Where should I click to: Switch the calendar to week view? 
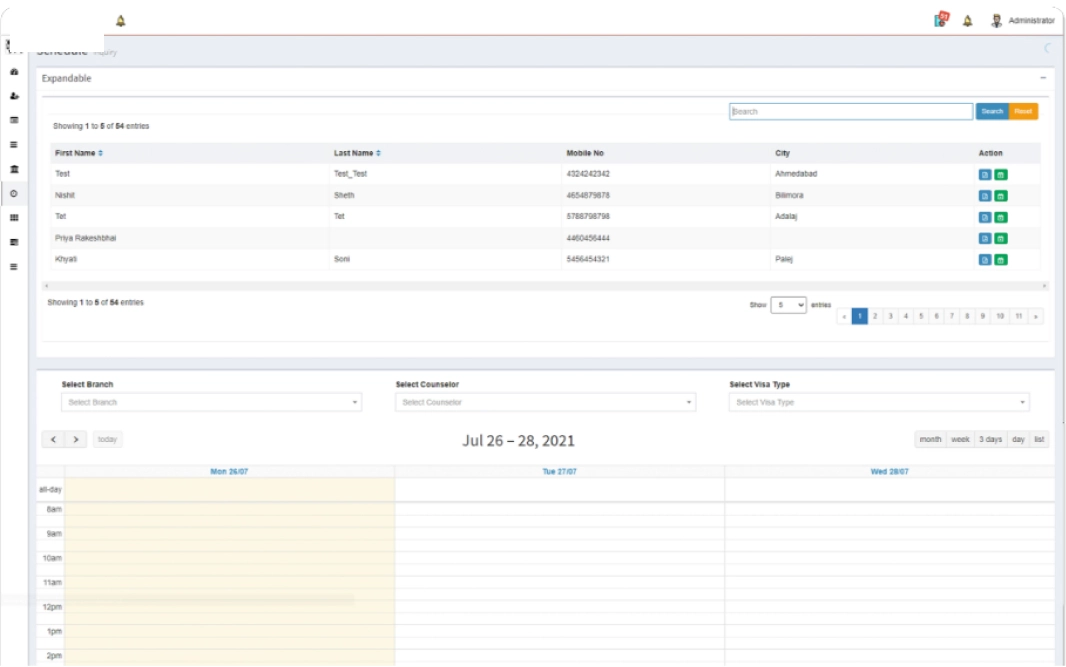tap(960, 440)
